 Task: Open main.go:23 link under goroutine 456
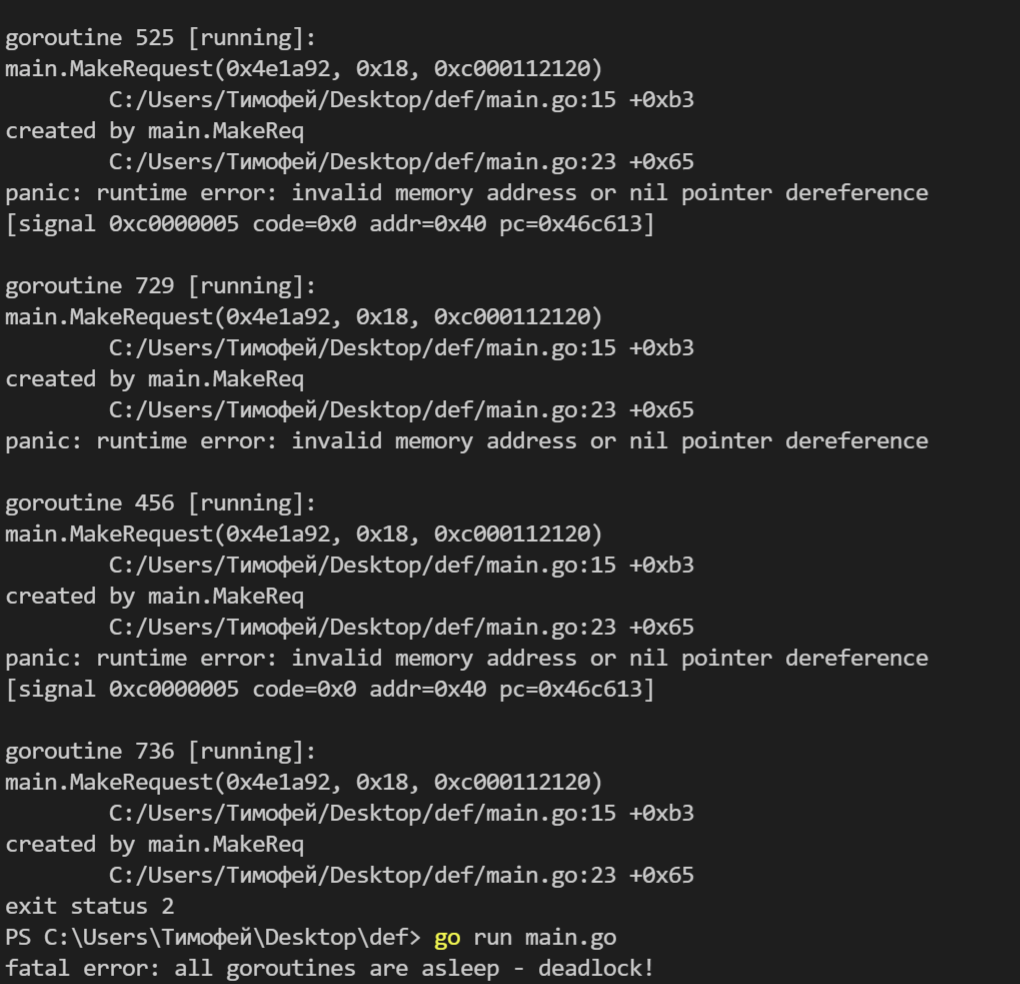pyautogui.click(x=362, y=627)
